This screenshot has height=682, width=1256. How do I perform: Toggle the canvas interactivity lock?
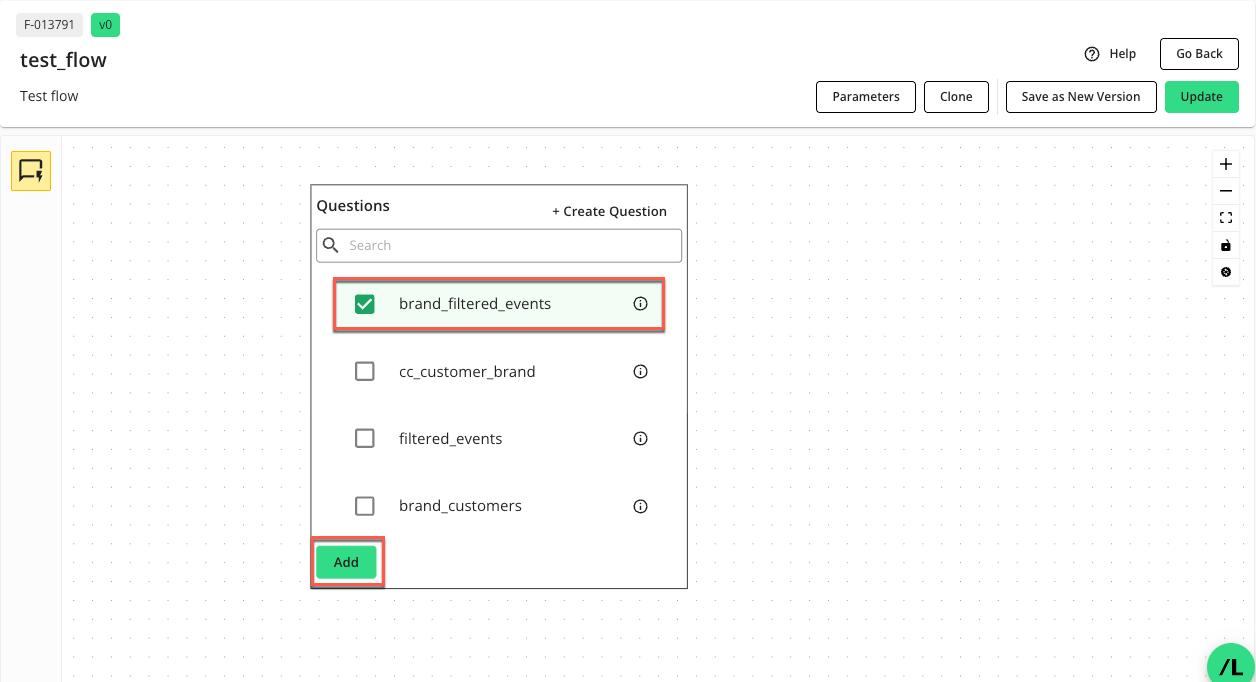tap(1225, 245)
